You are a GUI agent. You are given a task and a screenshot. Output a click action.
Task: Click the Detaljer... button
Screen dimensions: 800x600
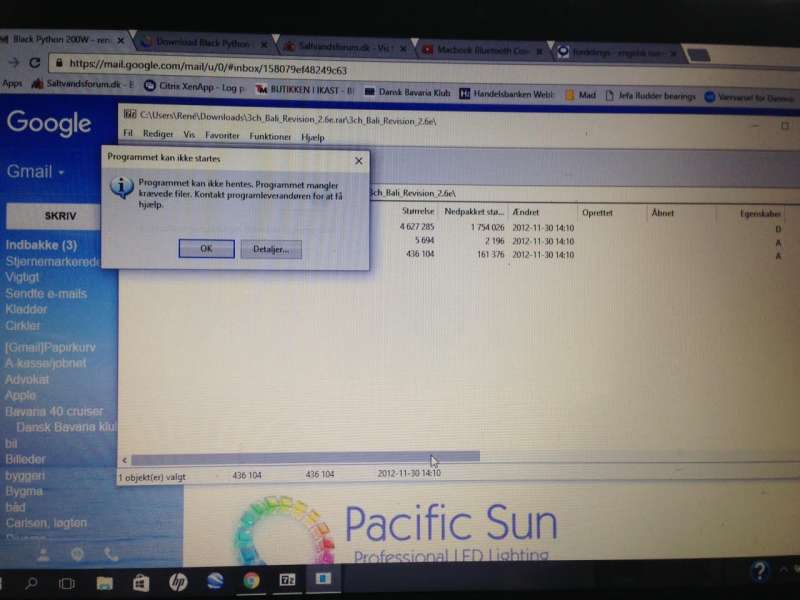(270, 249)
